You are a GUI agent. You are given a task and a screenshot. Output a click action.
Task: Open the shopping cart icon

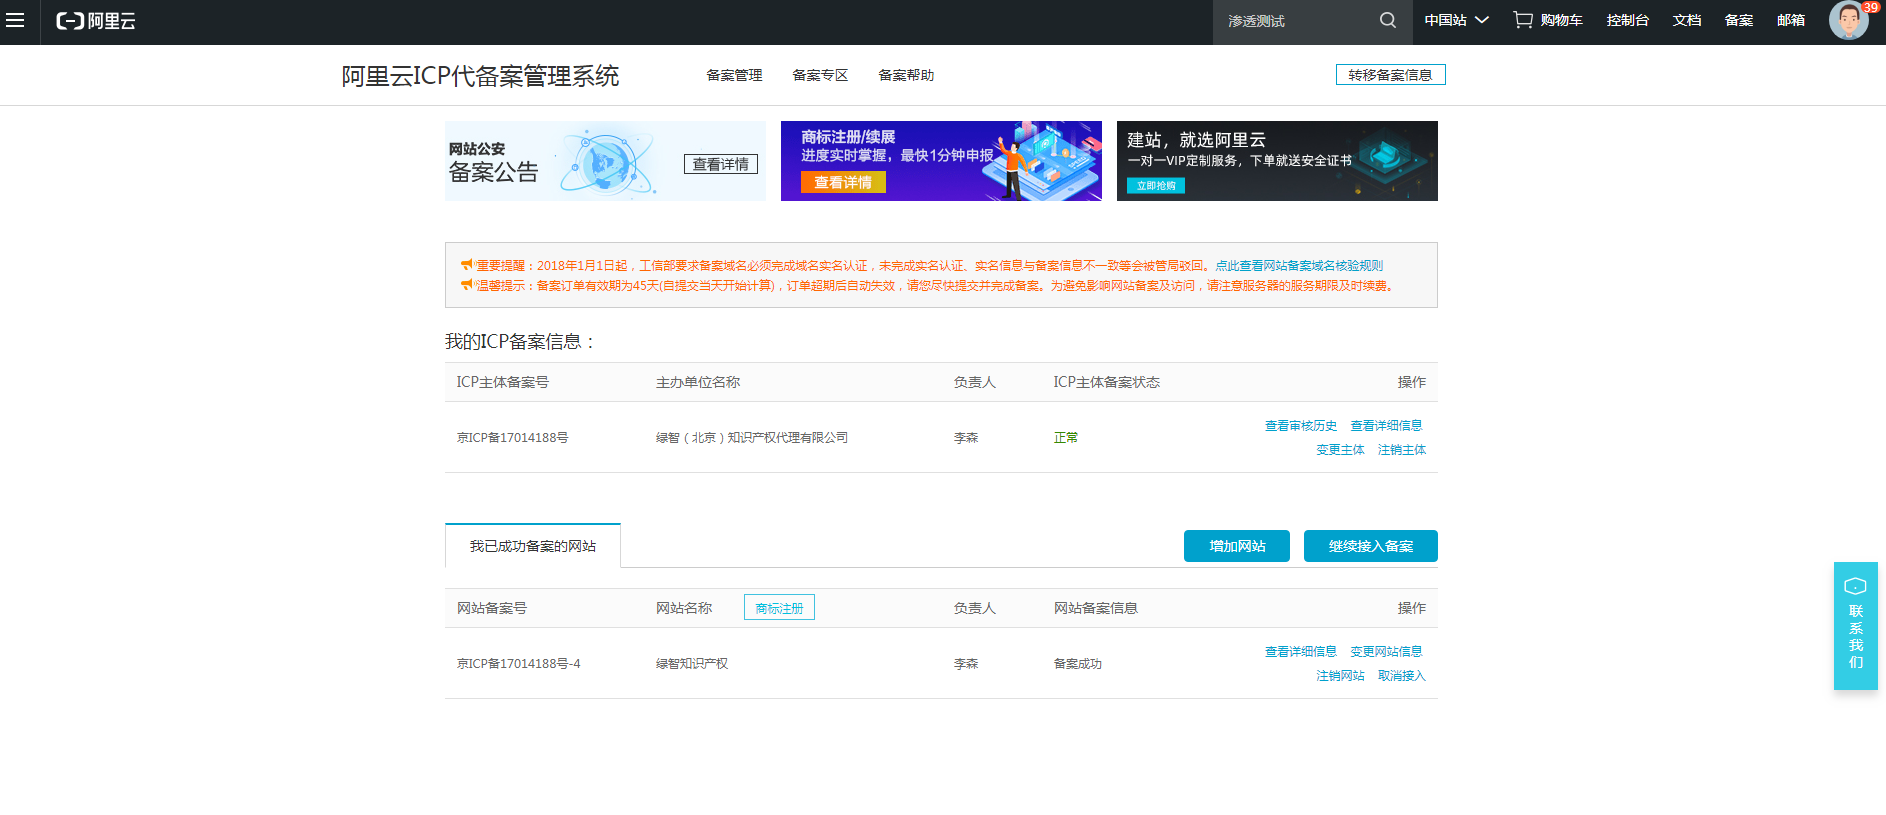coord(1523,20)
